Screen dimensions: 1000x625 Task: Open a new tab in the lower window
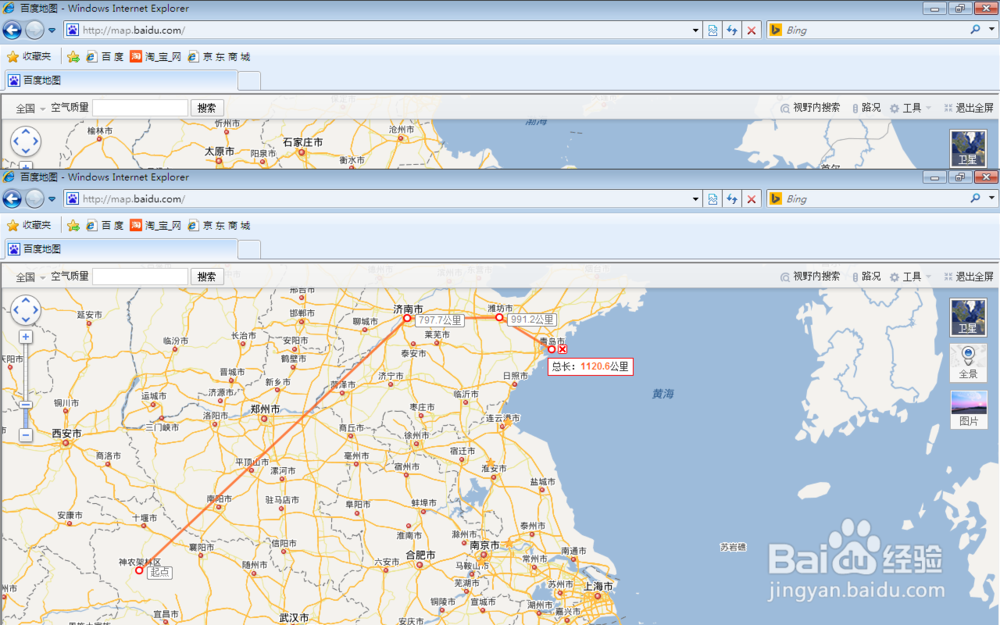pos(249,249)
